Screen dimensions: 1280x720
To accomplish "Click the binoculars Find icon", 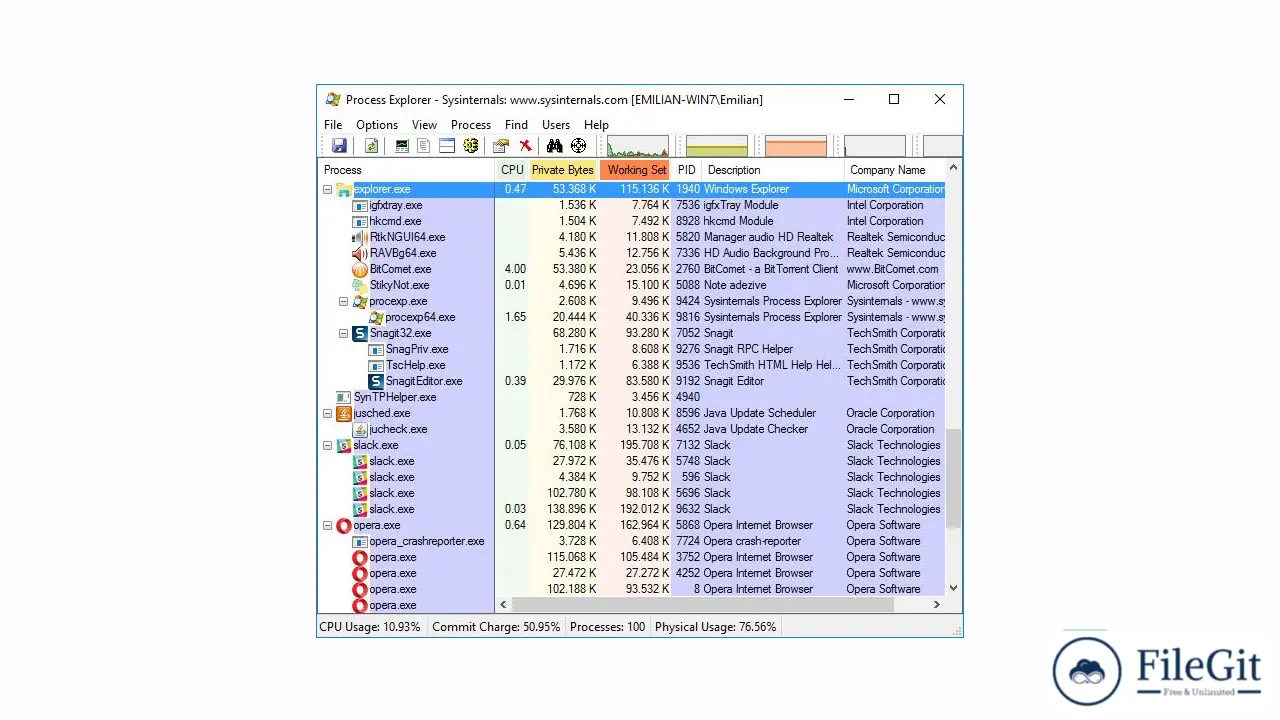I will coord(554,146).
